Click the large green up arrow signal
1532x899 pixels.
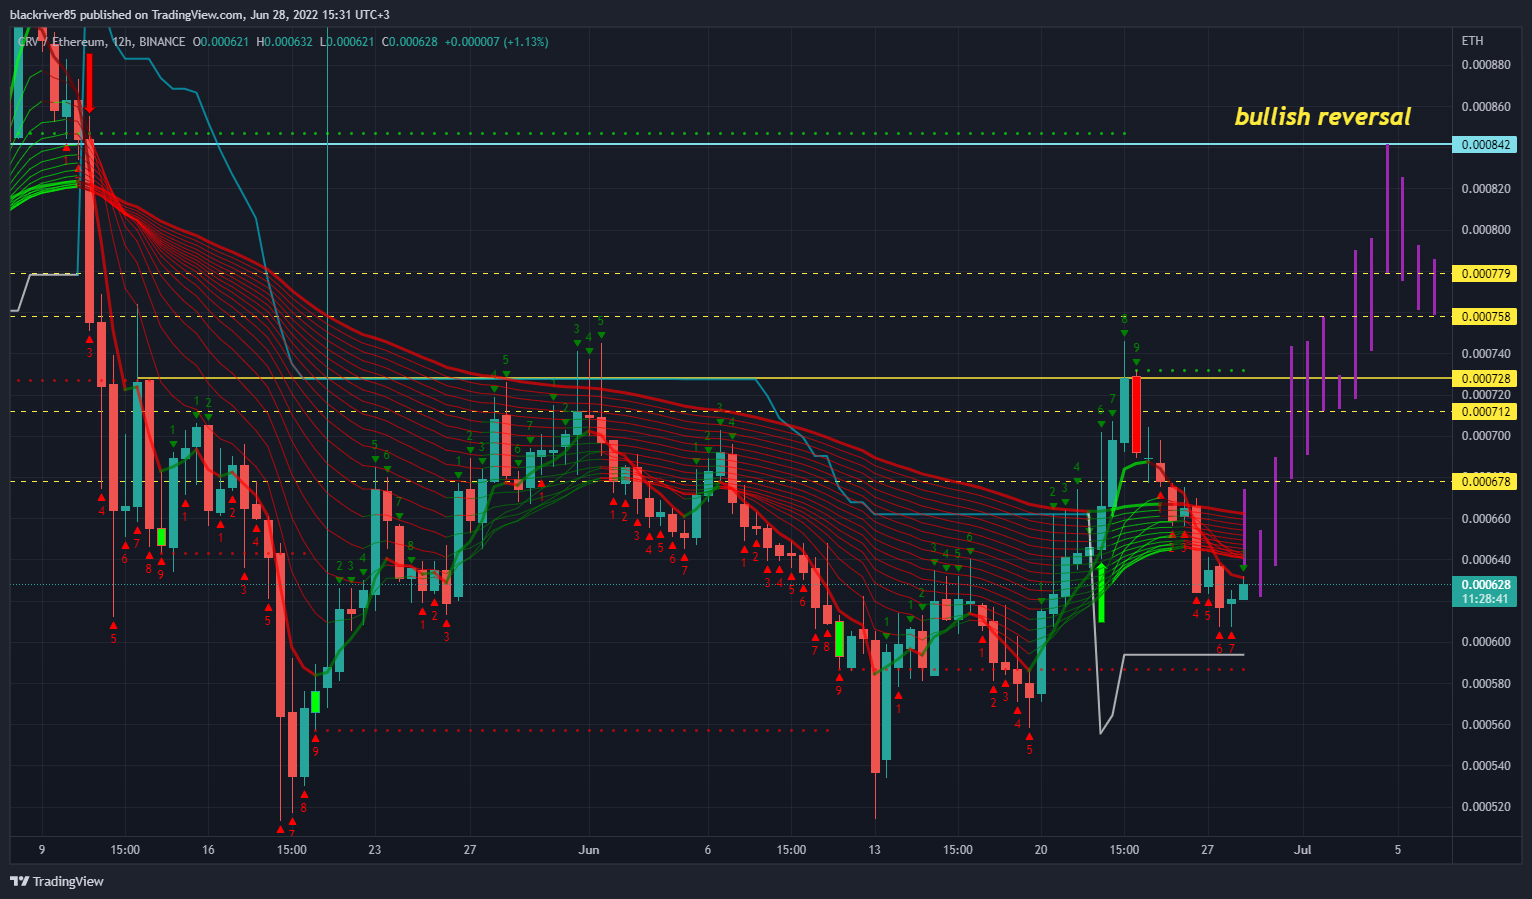1101,592
